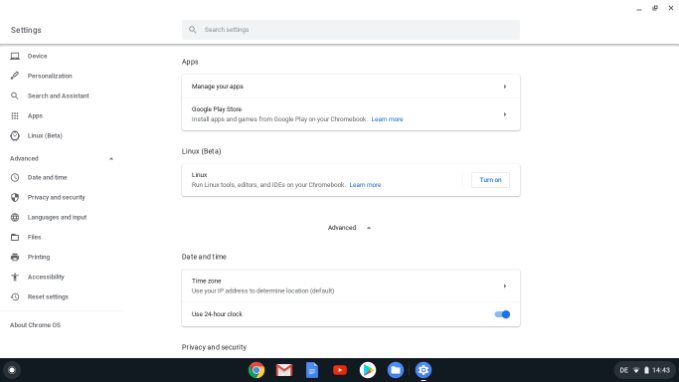Click the Wi-Fi icon in system tray
This screenshot has width=679, height=382.
(636, 370)
